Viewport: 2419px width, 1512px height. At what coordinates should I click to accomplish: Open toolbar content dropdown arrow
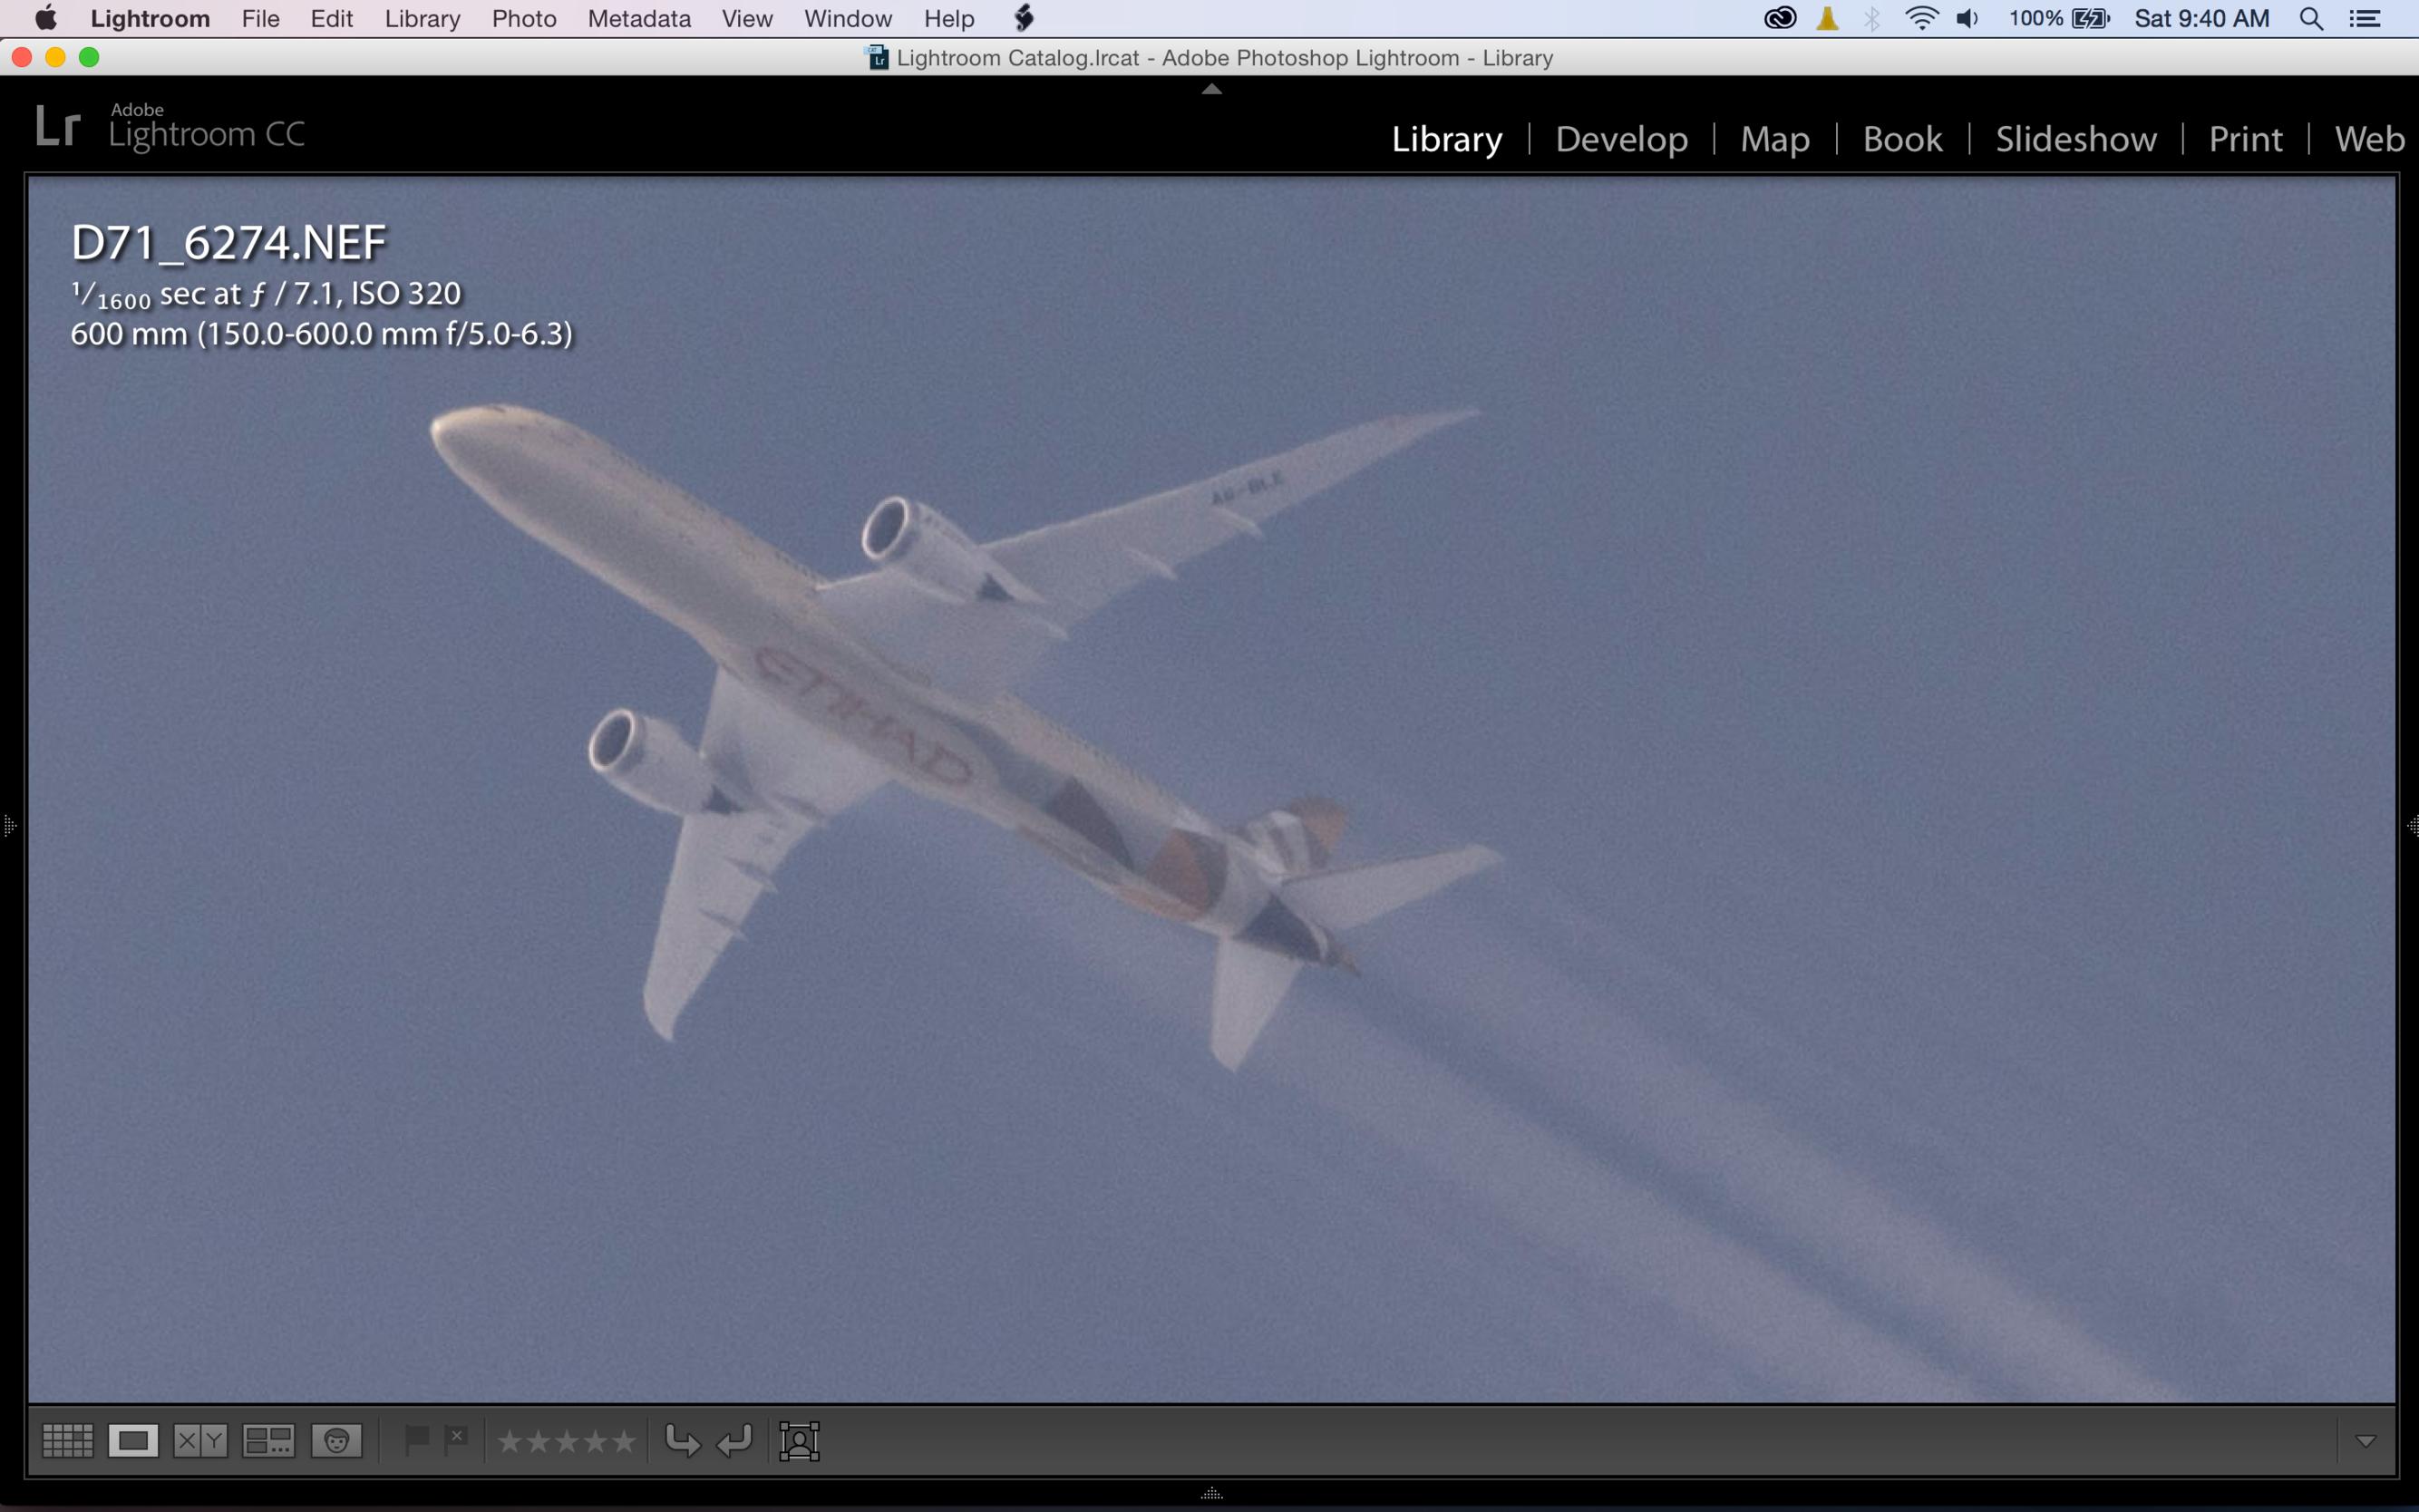click(x=2365, y=1441)
